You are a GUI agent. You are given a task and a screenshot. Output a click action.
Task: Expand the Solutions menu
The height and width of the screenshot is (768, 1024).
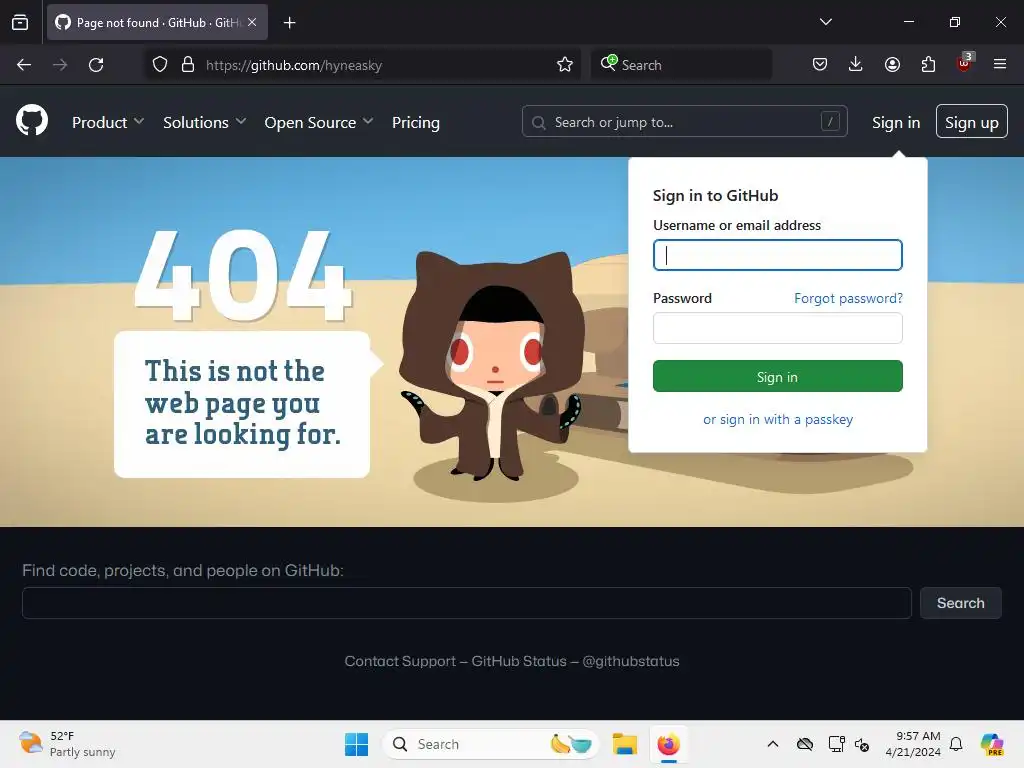[x=204, y=122]
